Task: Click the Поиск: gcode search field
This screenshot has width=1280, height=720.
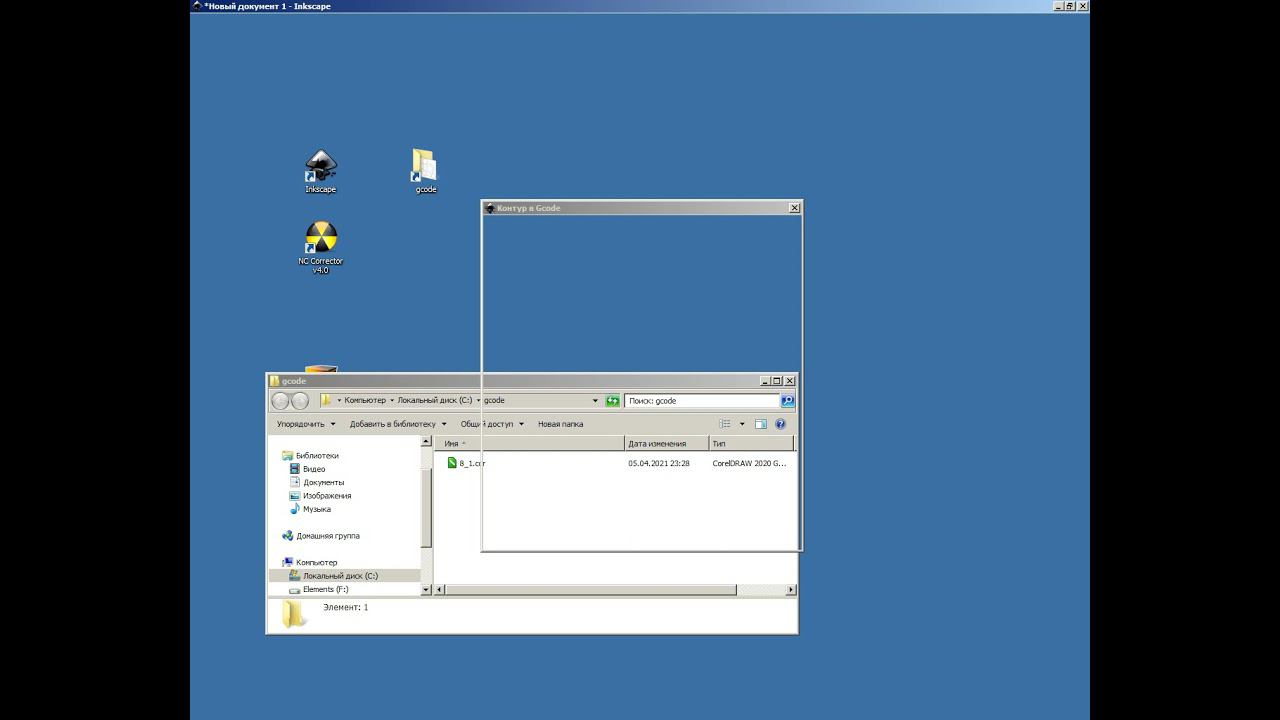Action: pos(702,401)
